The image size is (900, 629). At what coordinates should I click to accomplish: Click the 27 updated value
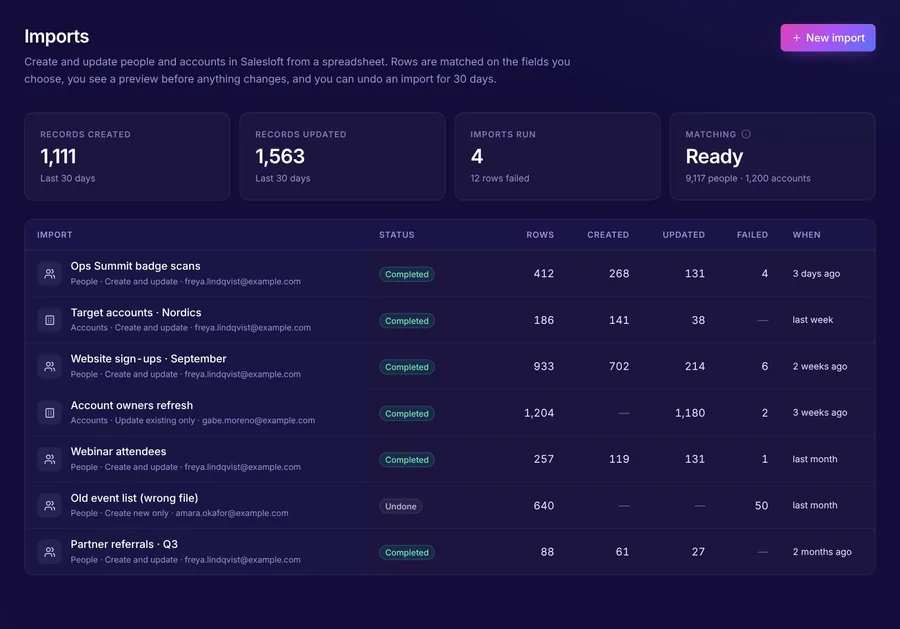click(x=698, y=552)
